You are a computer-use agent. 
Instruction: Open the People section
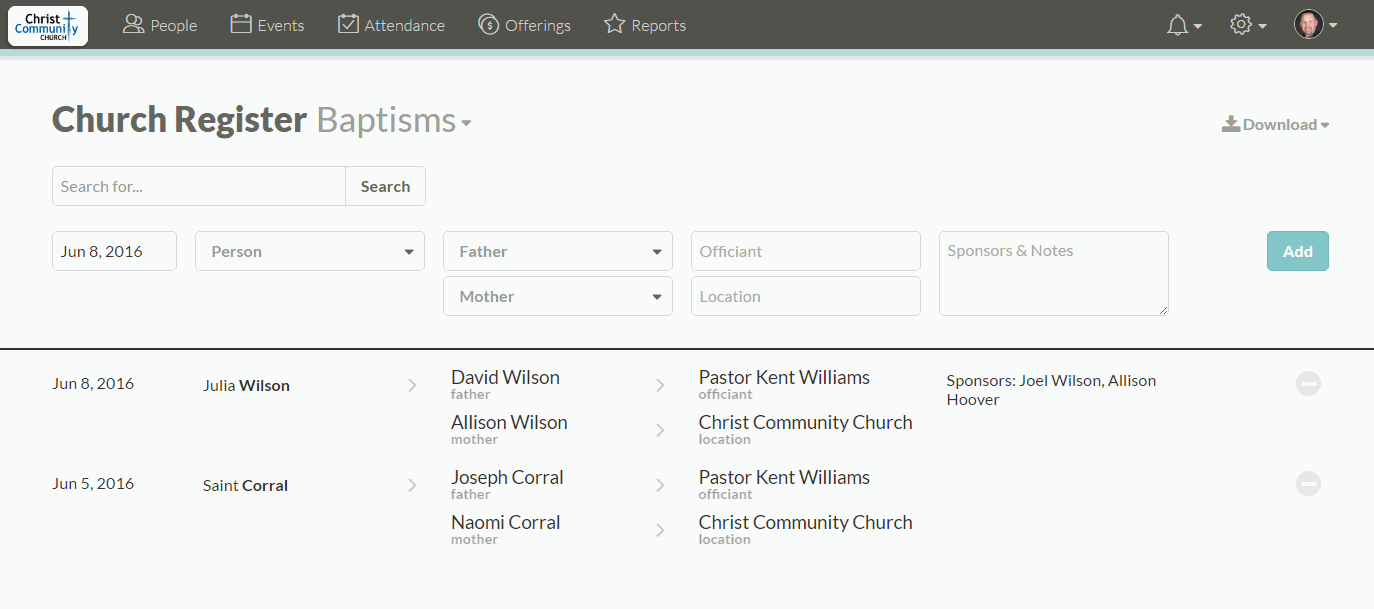click(159, 24)
